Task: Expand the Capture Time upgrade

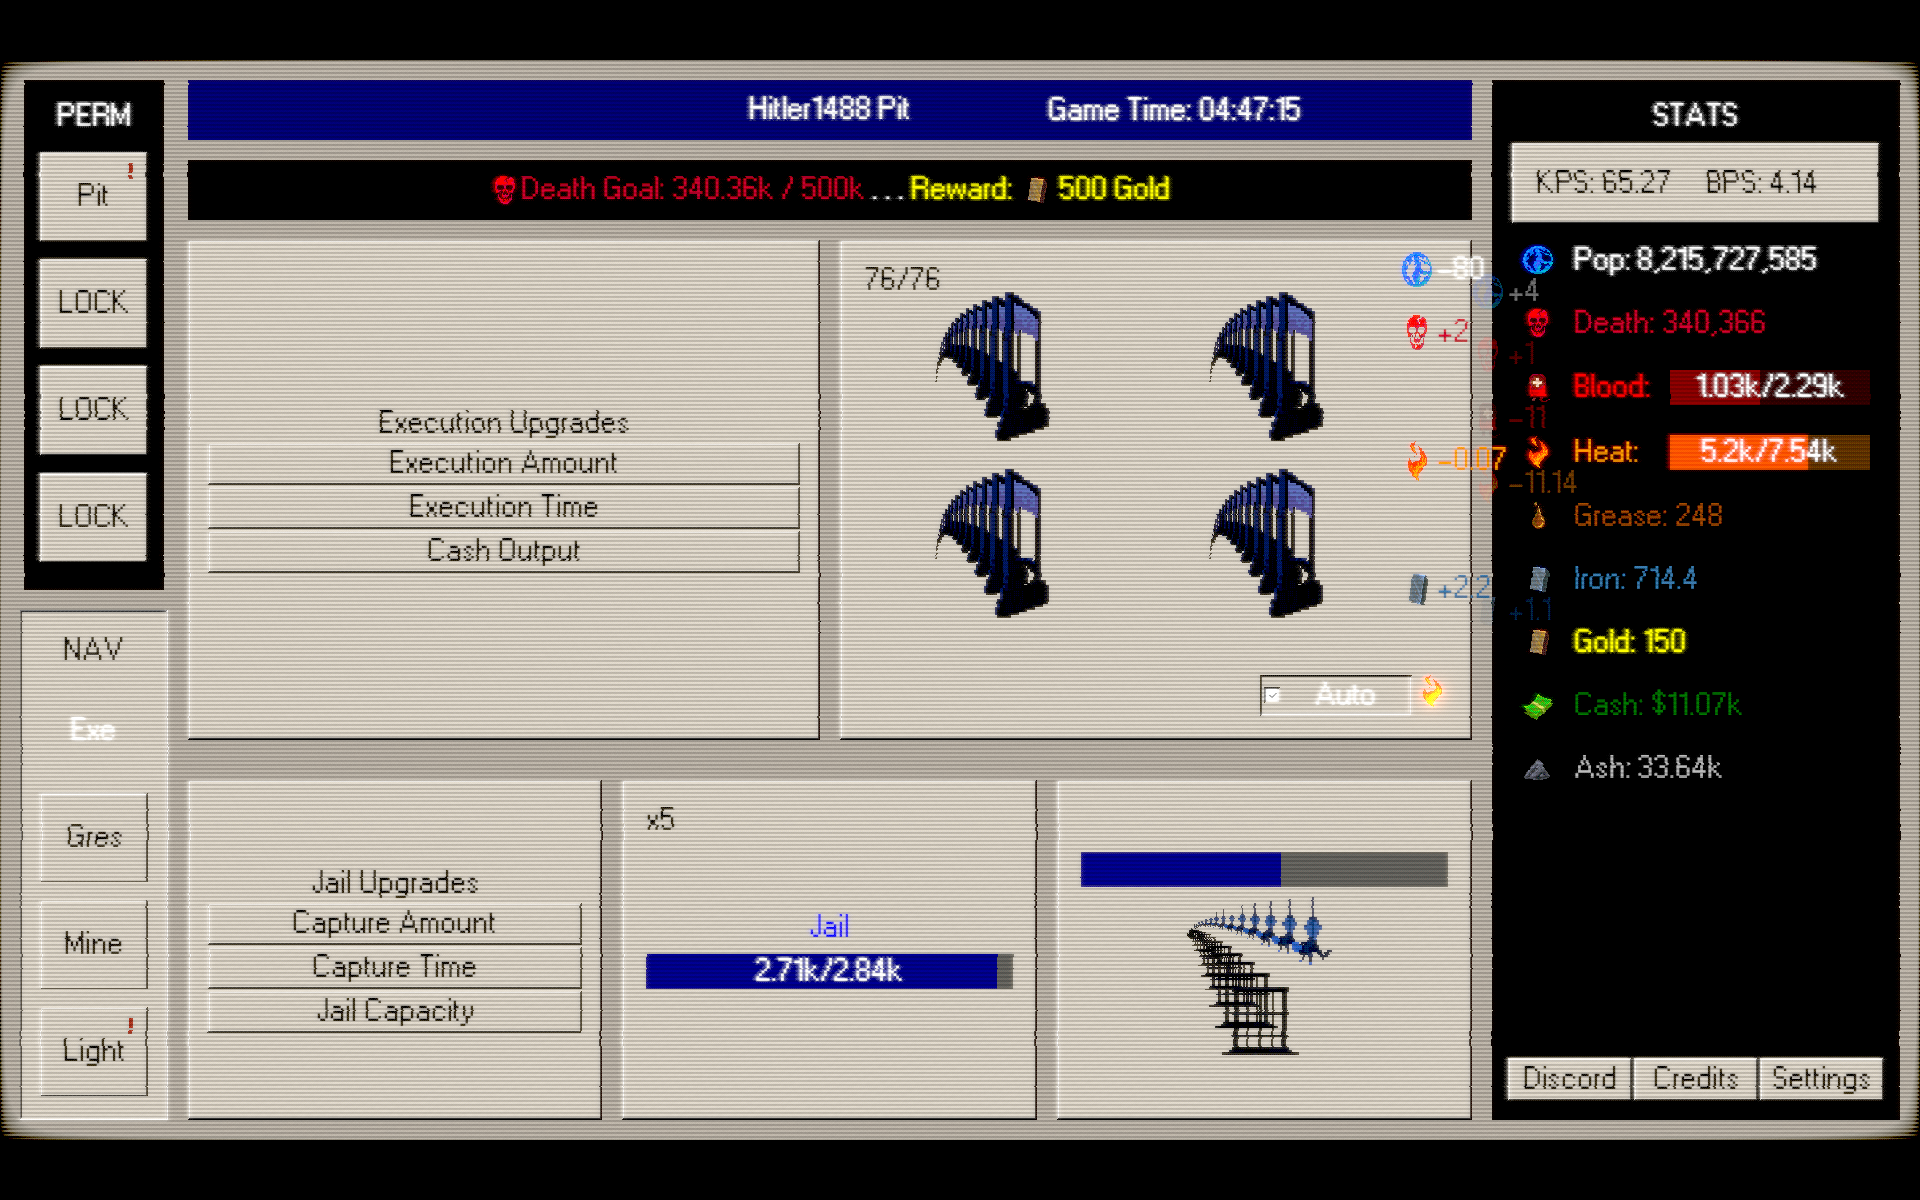Action: coord(394,967)
